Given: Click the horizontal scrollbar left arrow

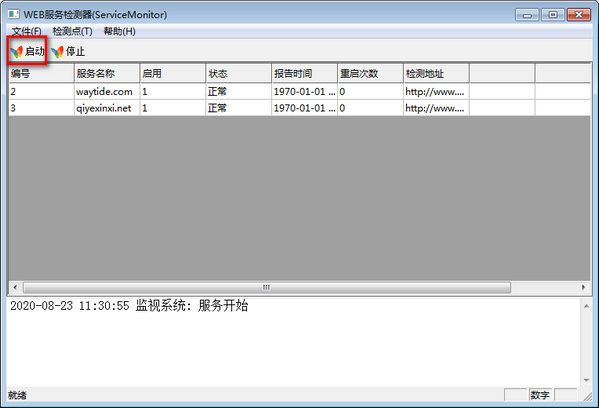Looking at the screenshot, I should pyautogui.click(x=15, y=287).
